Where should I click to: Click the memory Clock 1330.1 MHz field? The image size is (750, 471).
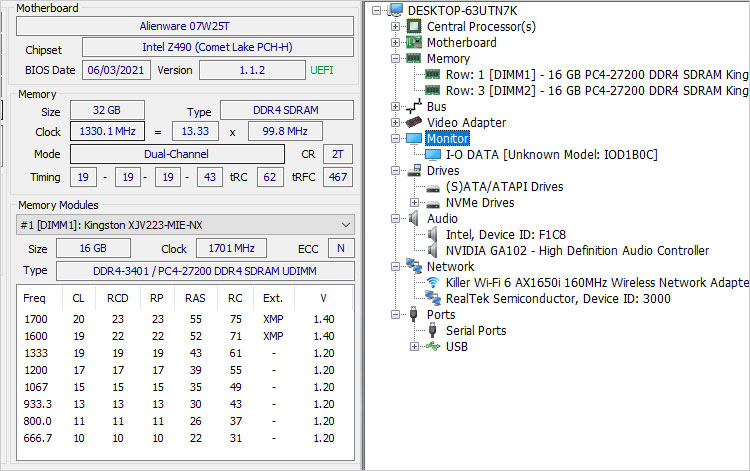tap(107, 131)
